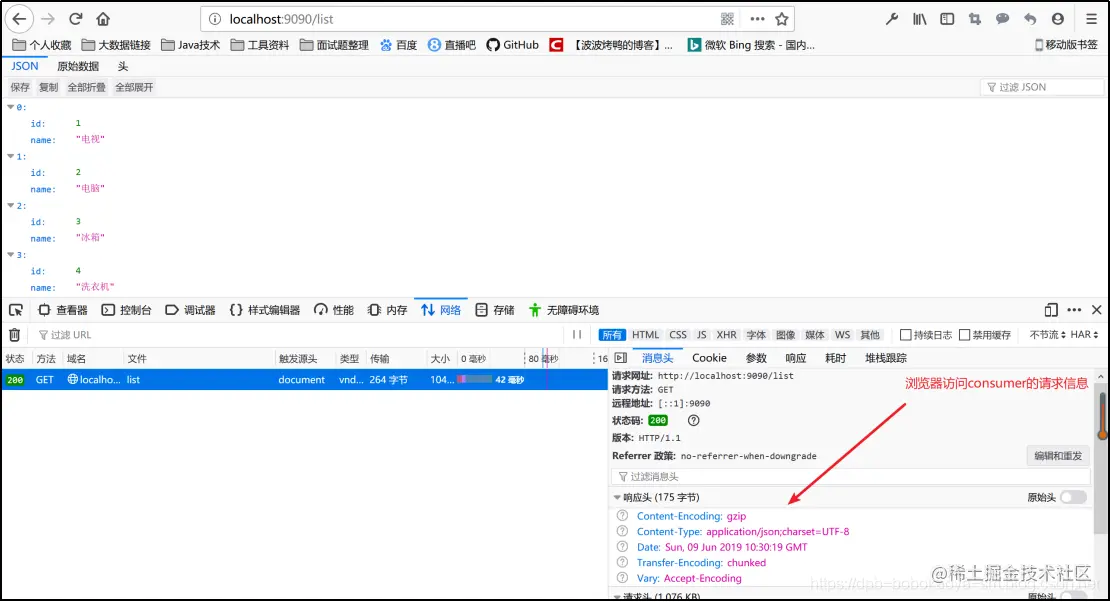
Task: Click the undo arrow toolbar icon
Action: coord(1030,19)
